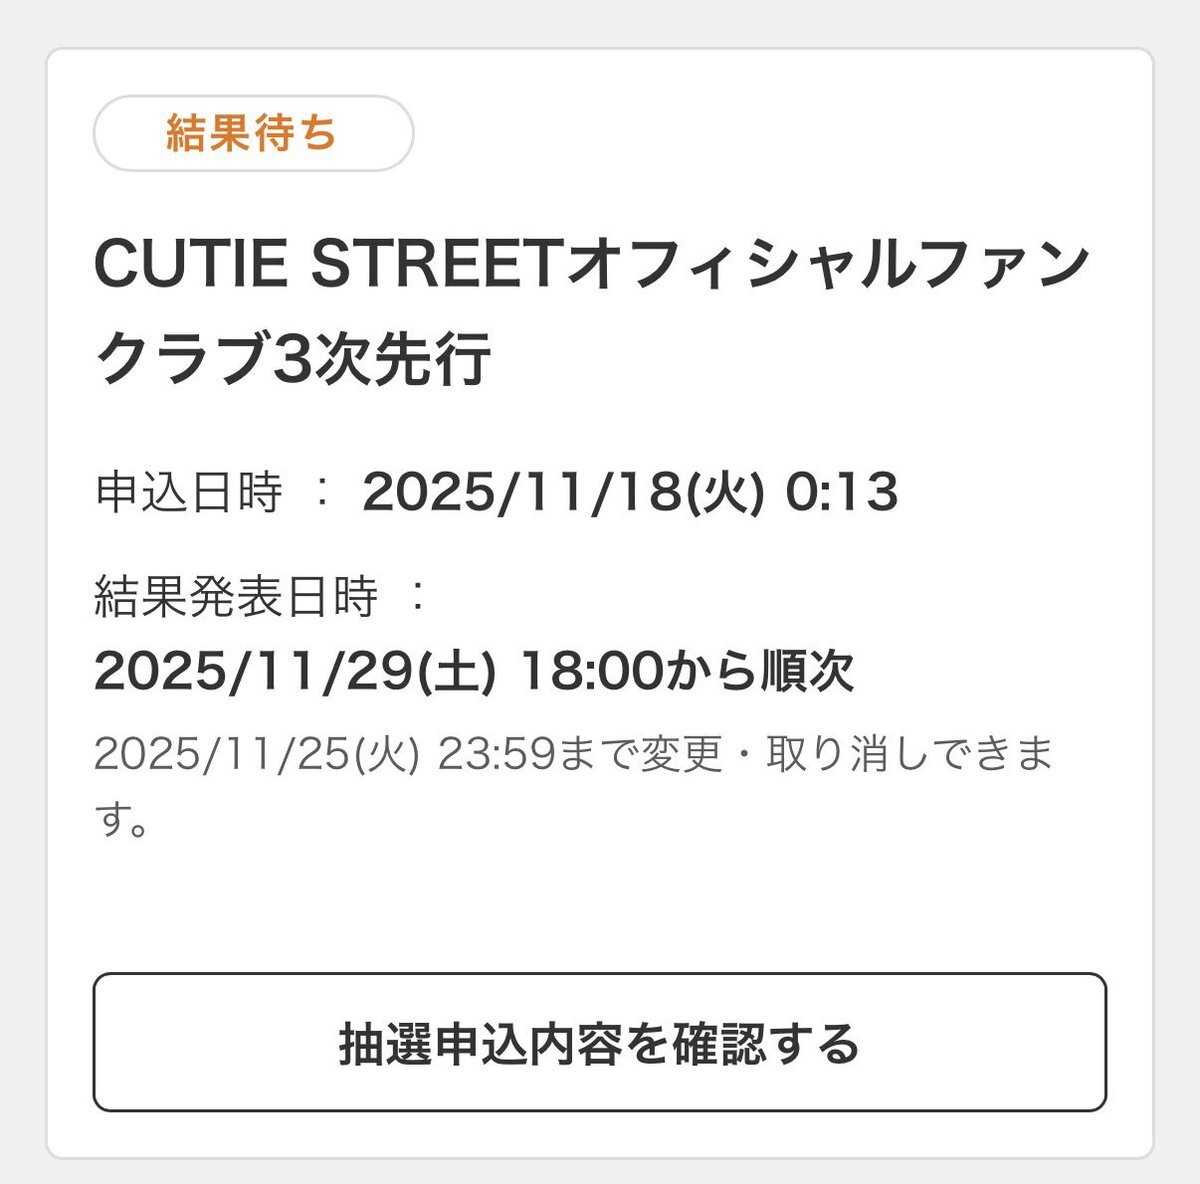Viewport: 1200px width, 1184px height.
Task: Tap the 結果待ち status badge
Action: [253, 133]
